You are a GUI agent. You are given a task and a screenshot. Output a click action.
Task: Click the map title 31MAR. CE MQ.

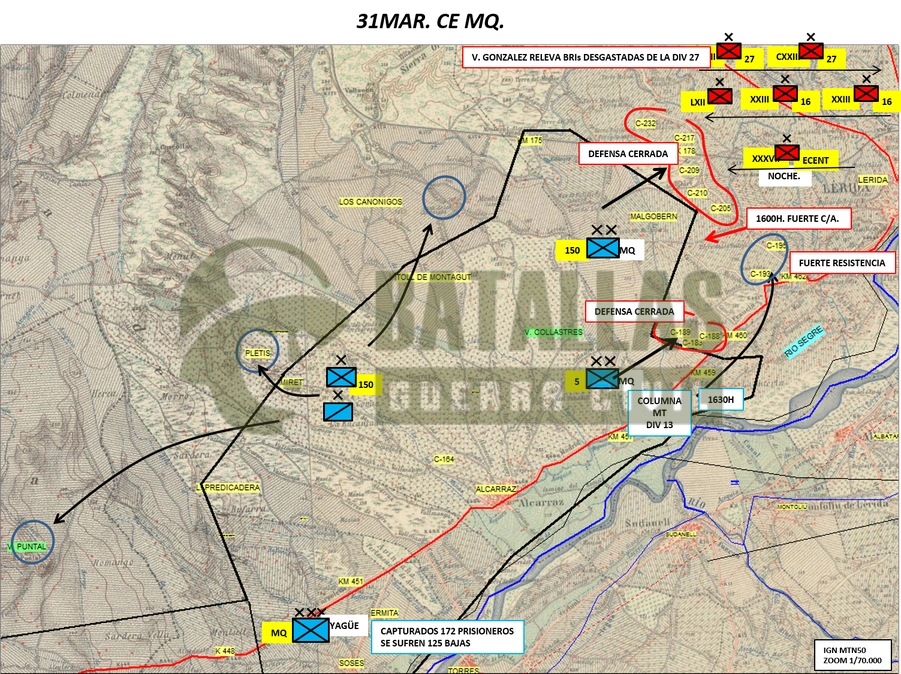tap(430, 21)
